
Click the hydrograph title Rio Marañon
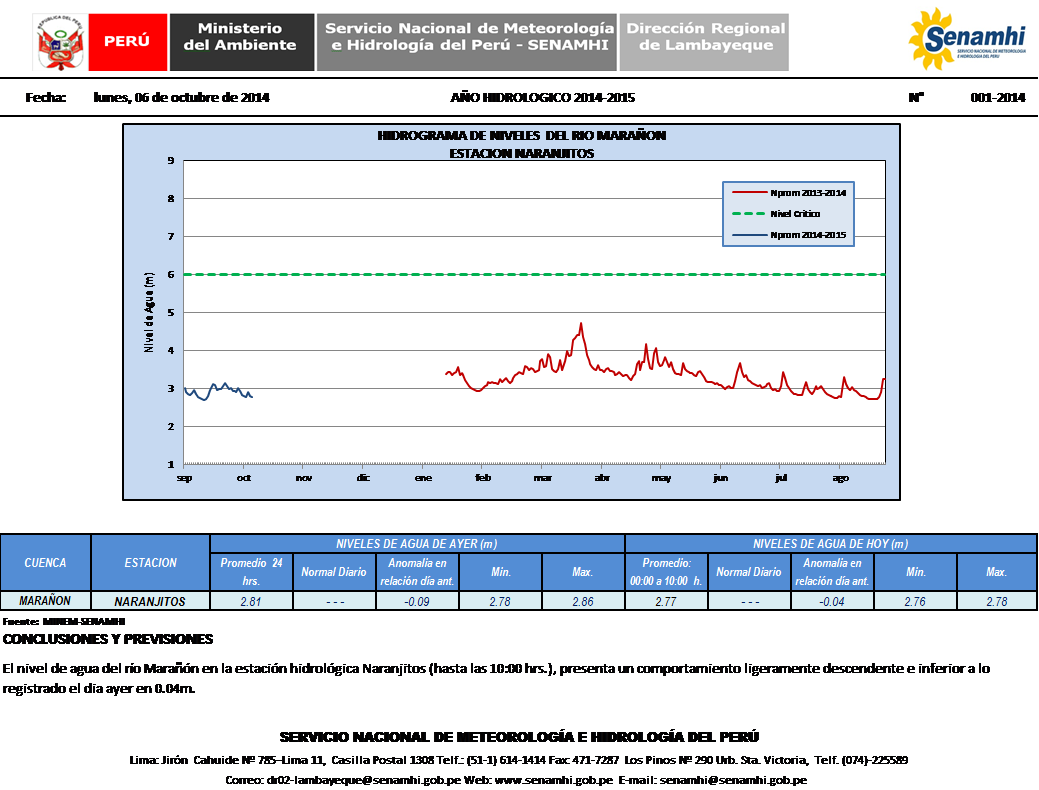pos(521,135)
